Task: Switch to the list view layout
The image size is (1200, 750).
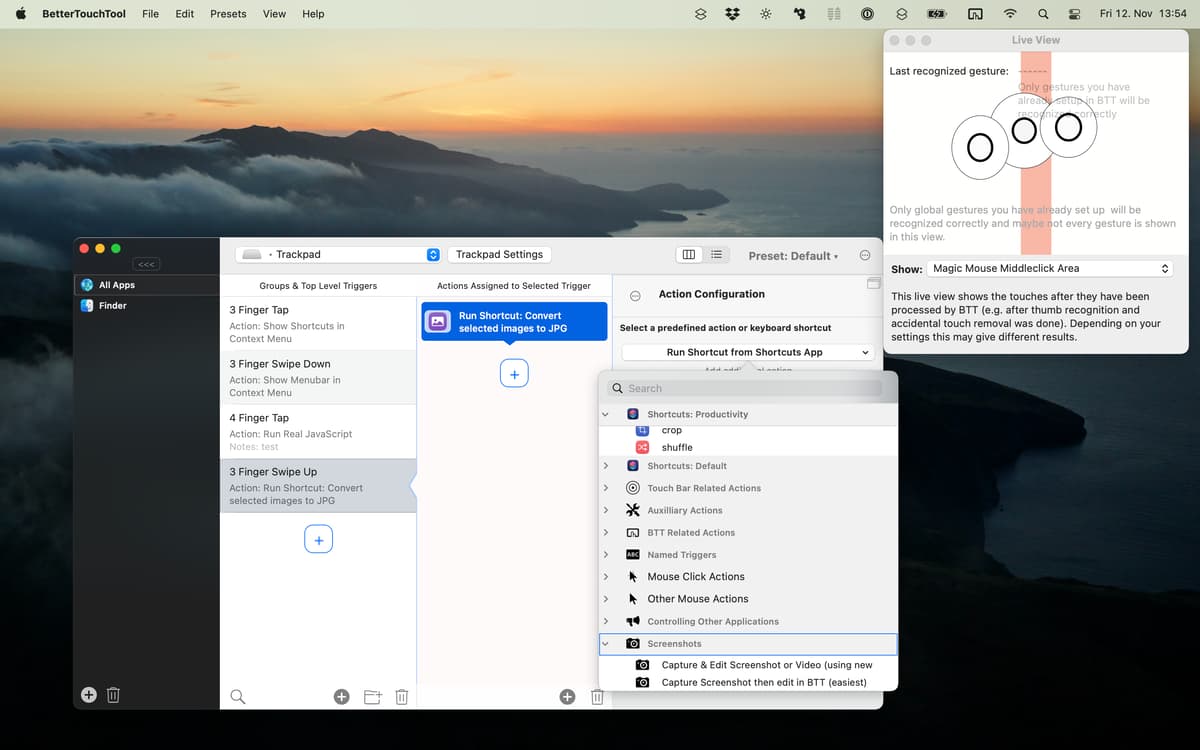Action: pos(717,255)
